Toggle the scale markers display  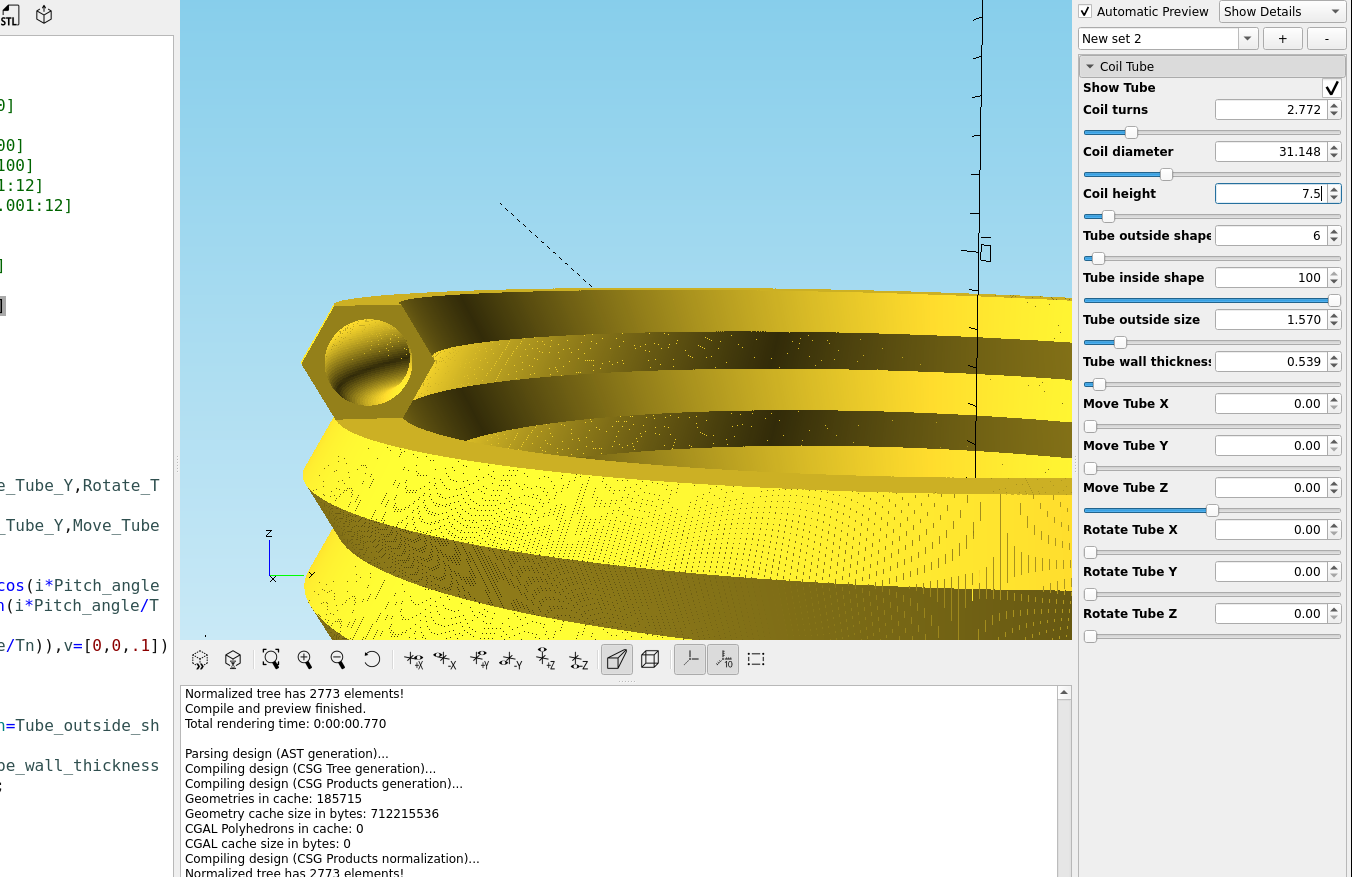click(x=723, y=659)
